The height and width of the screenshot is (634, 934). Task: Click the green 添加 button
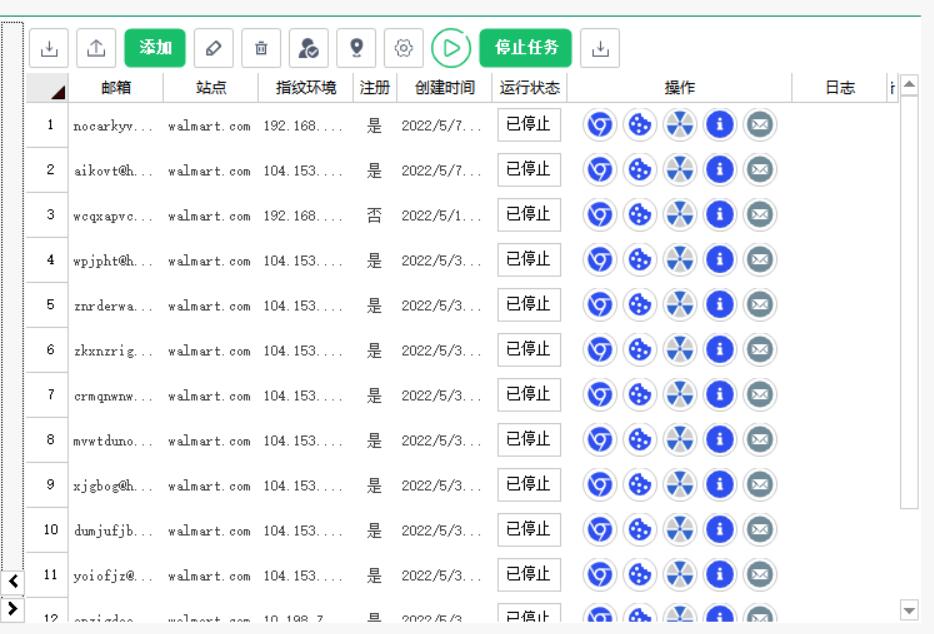pos(155,48)
